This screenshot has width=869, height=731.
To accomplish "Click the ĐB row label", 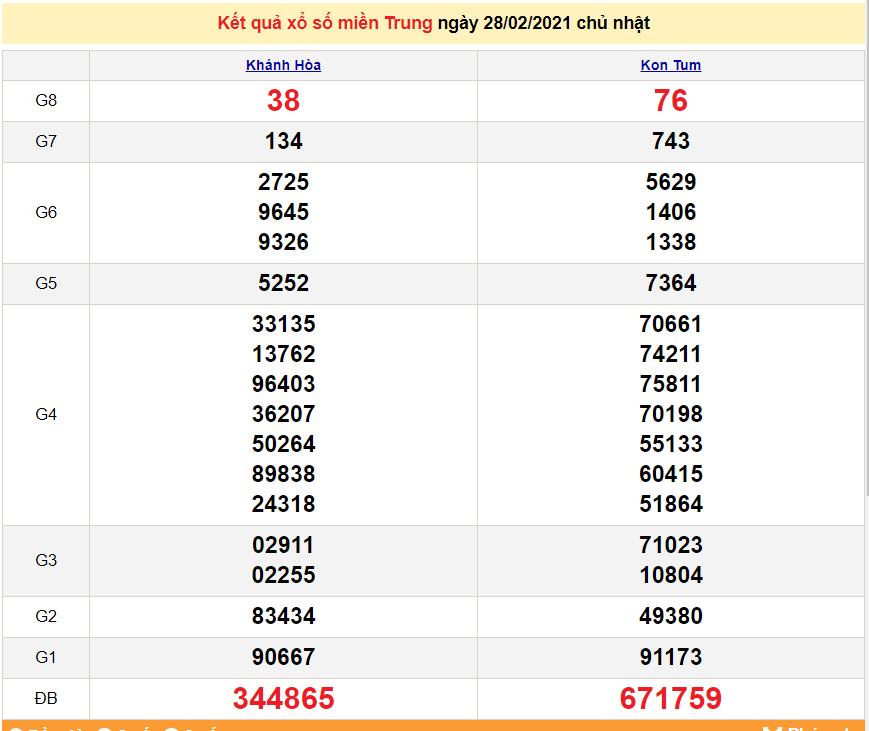I will pos(46,699).
